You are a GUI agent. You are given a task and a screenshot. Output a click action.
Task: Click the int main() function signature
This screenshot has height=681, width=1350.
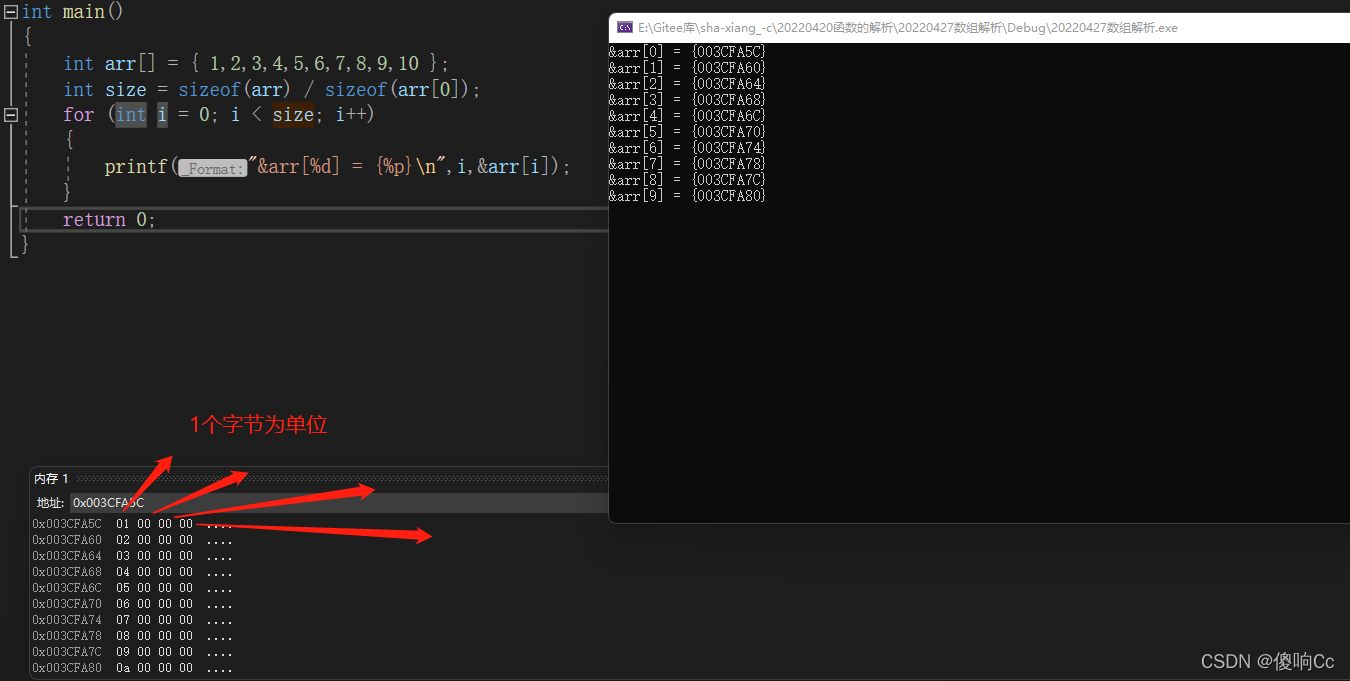click(72, 12)
